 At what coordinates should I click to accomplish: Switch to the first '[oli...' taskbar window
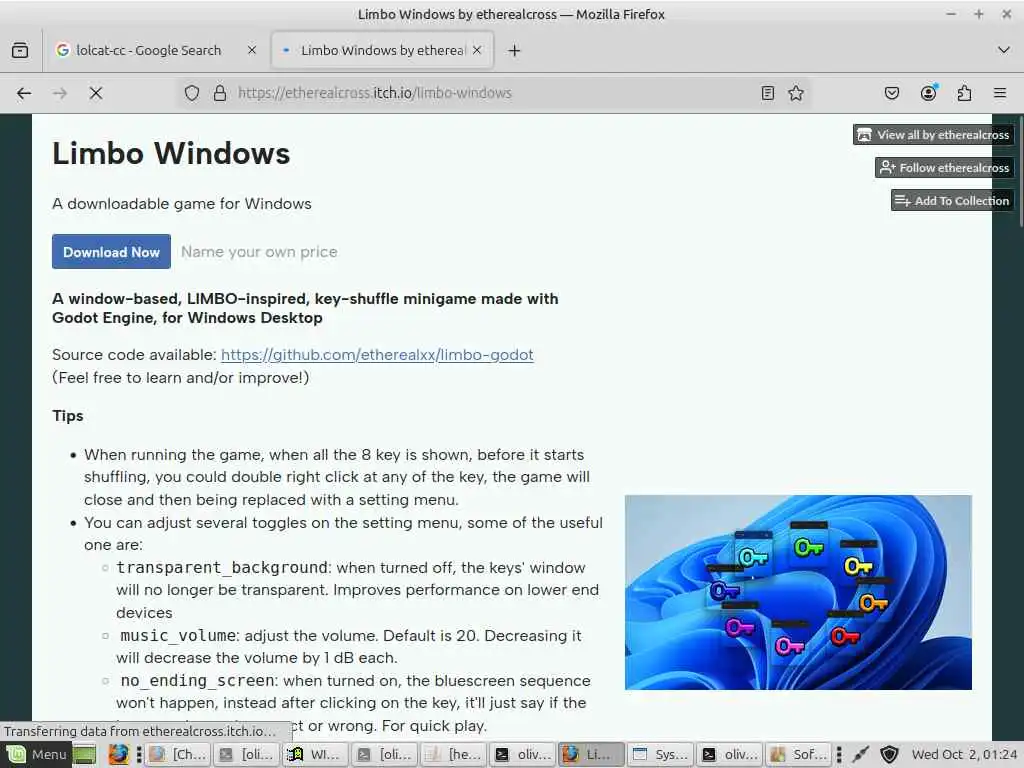(x=247, y=754)
